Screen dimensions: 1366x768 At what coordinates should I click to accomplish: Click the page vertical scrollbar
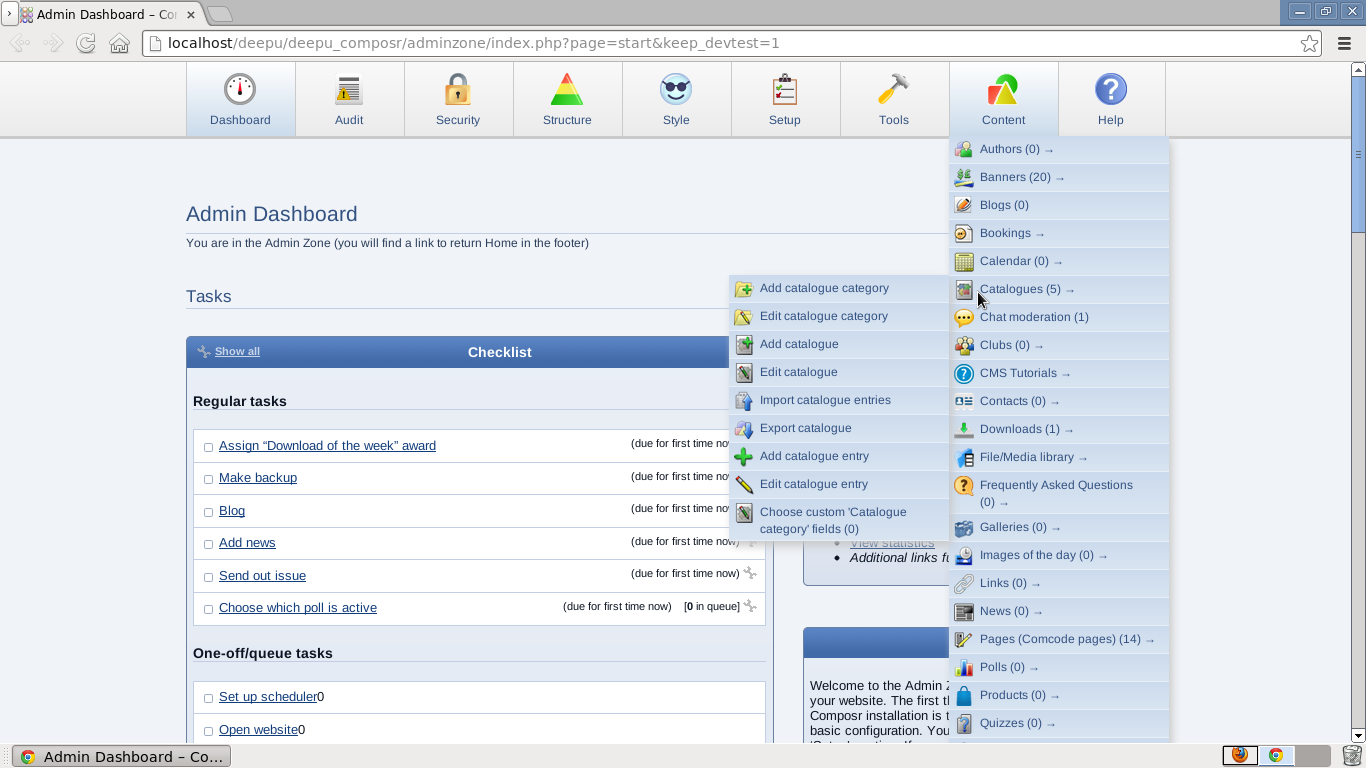(x=1358, y=400)
